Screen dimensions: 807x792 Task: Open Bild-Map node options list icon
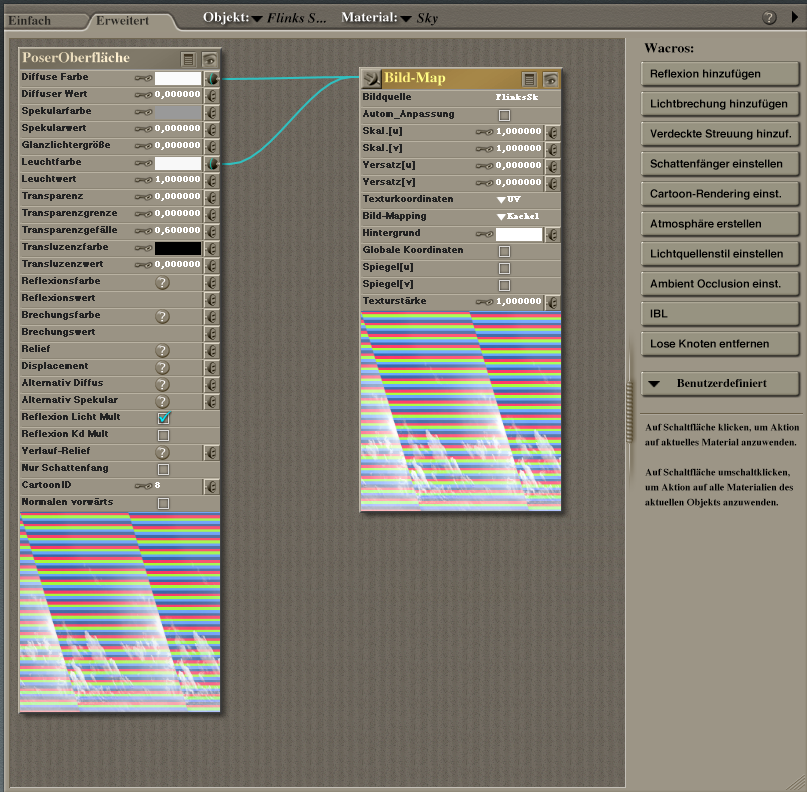pyautogui.click(x=529, y=79)
